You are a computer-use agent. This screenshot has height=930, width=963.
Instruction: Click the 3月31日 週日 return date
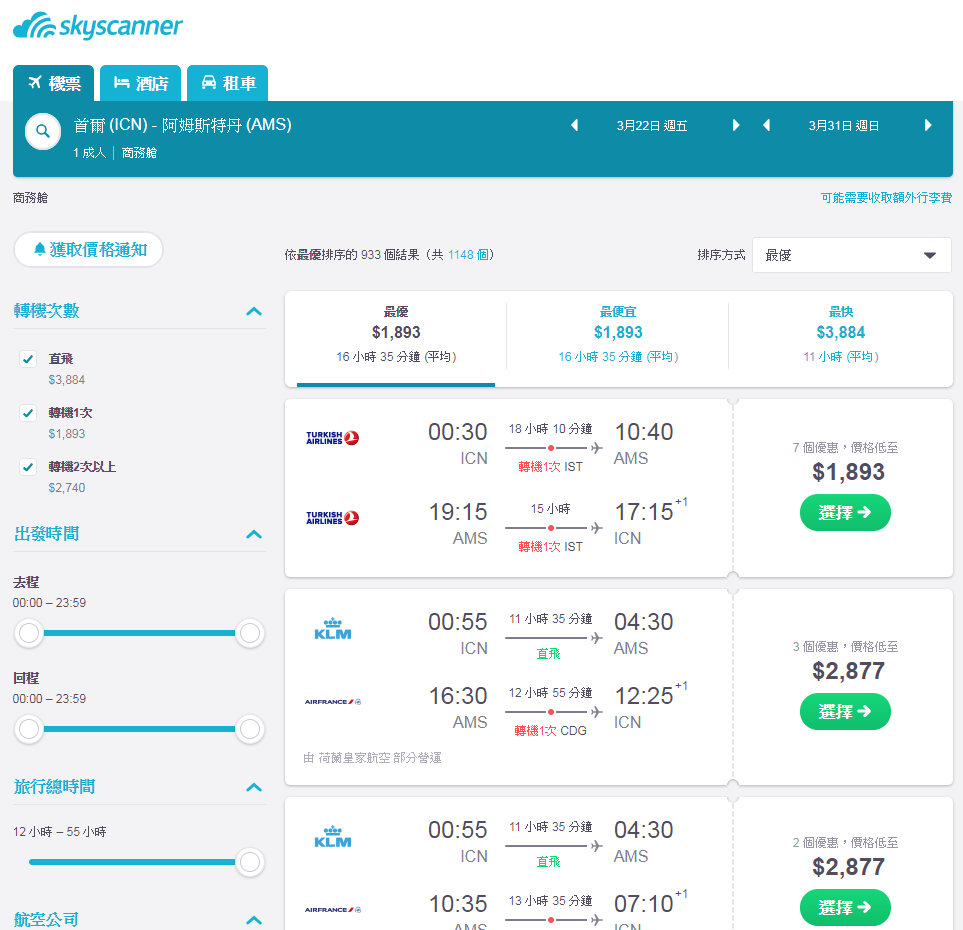[x=844, y=126]
